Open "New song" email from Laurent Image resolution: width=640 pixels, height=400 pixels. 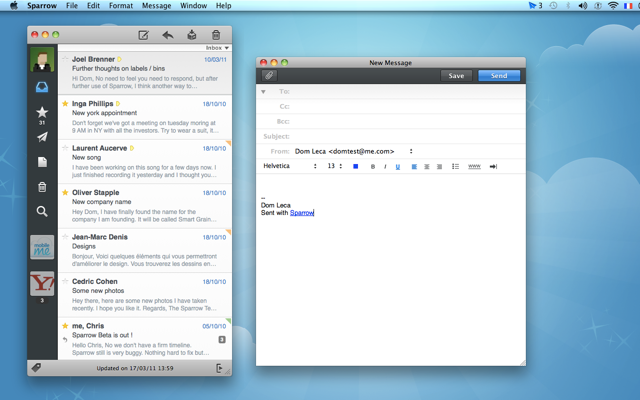pos(145,162)
